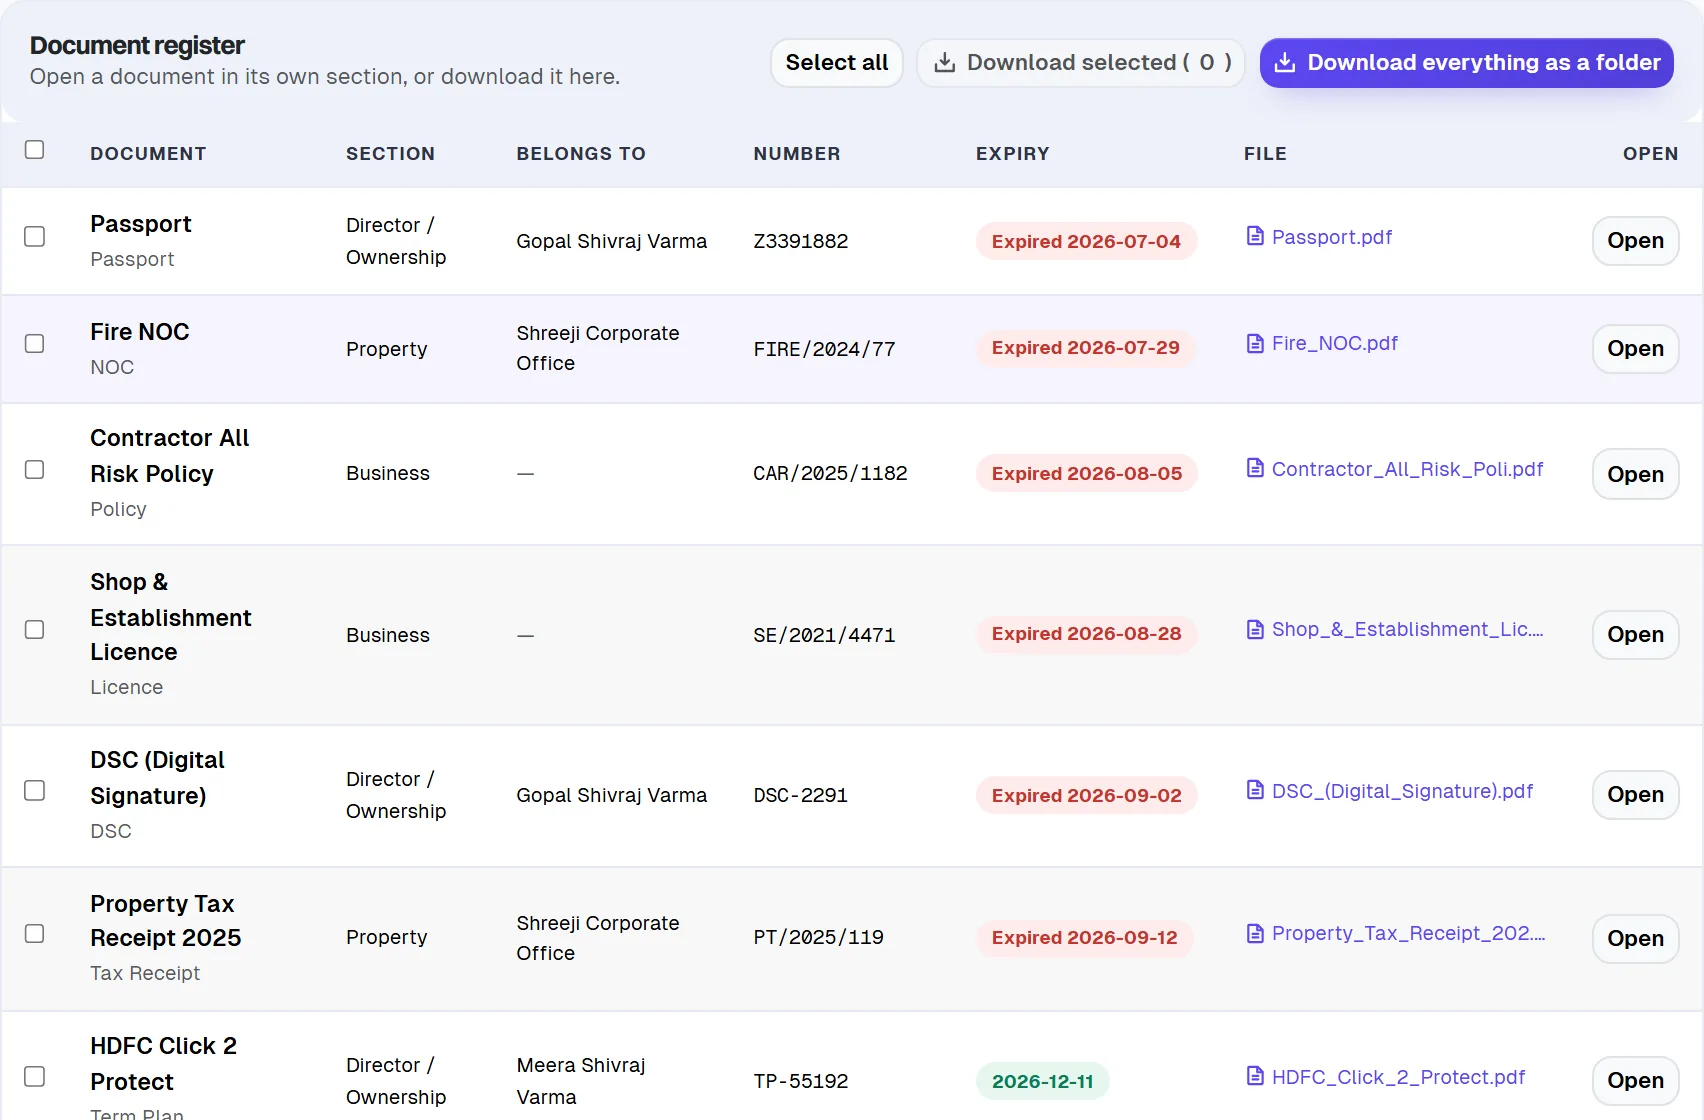Screen dimensions: 1704x1120
Task: Click the file icon beside HDFC_Click_2_Protect.pdf
Action: click(1255, 1076)
